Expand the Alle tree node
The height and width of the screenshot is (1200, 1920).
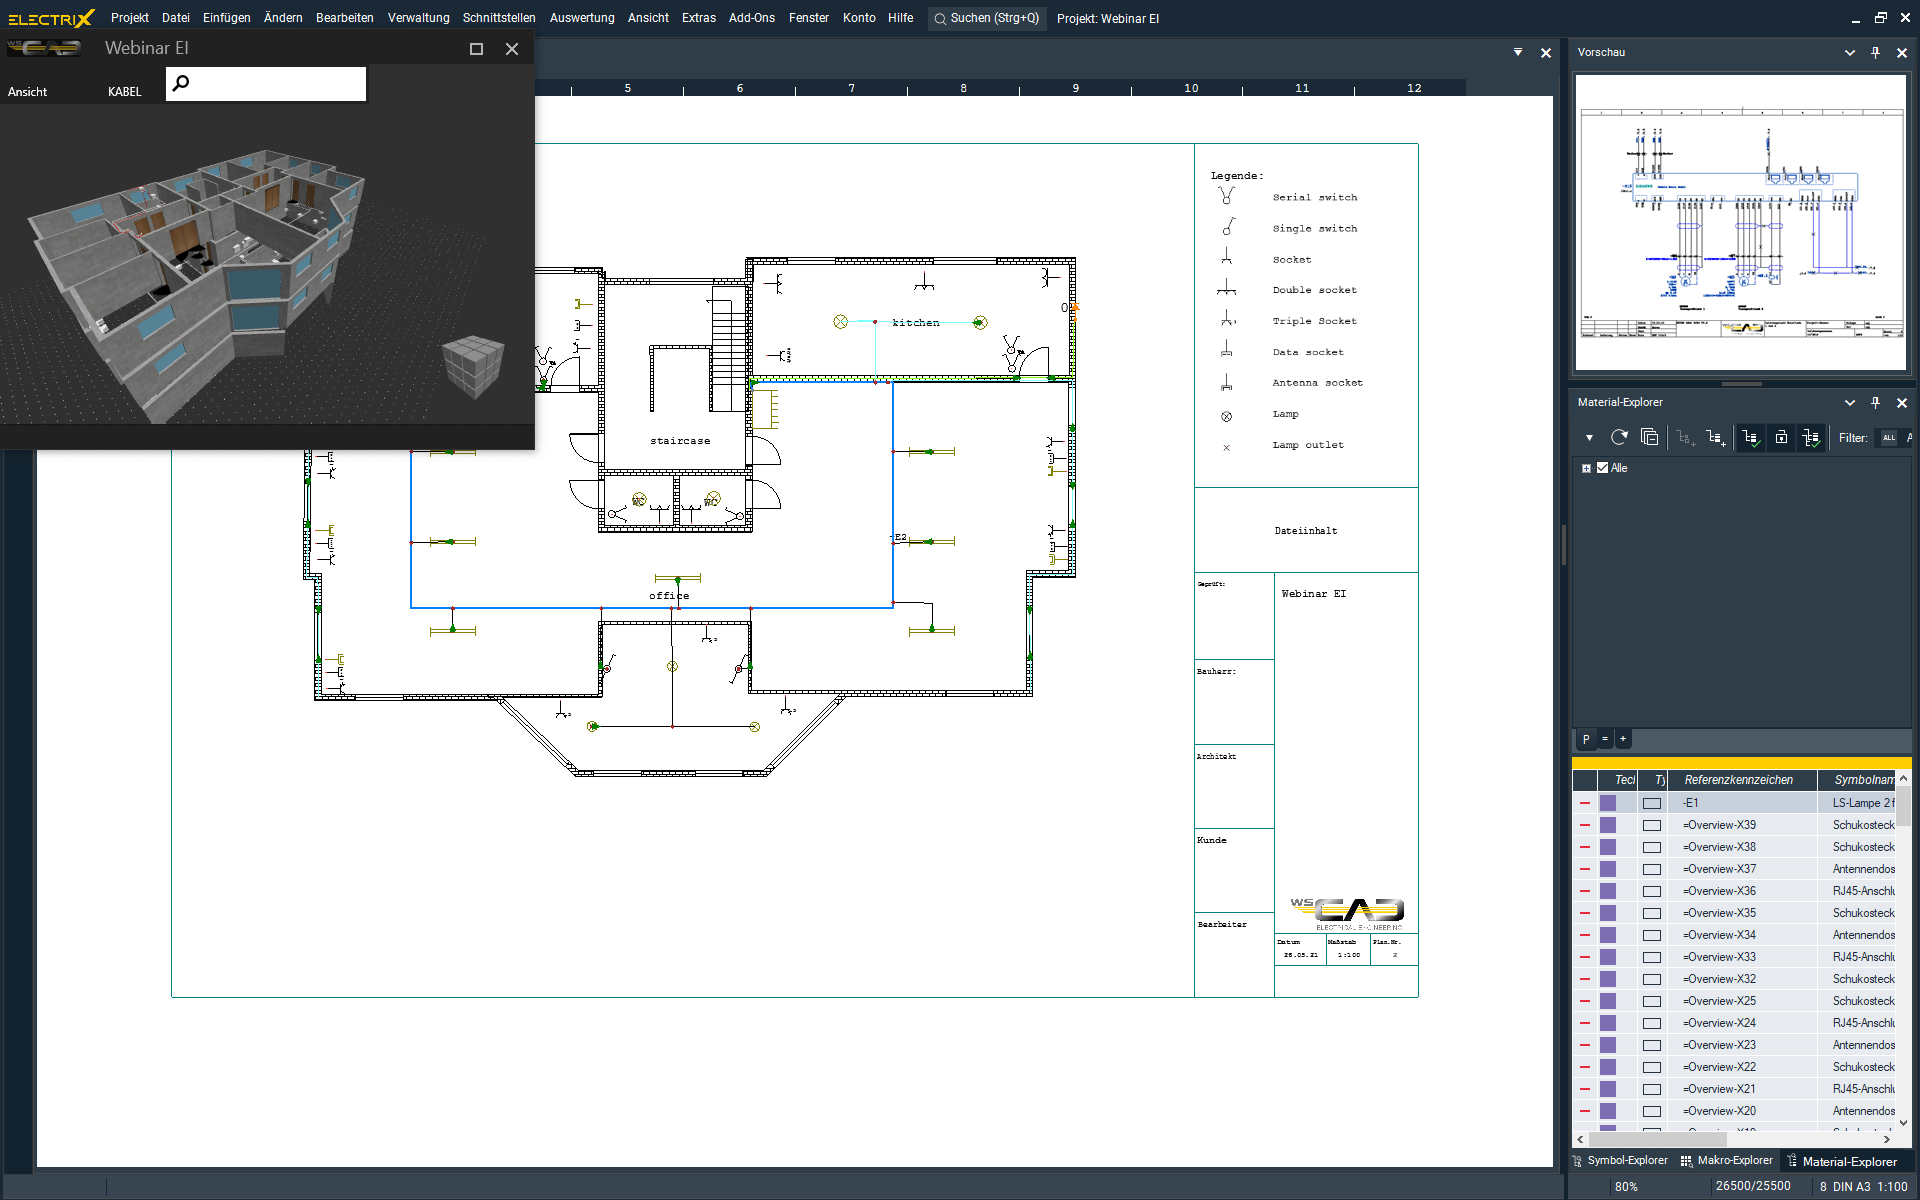click(x=1586, y=468)
